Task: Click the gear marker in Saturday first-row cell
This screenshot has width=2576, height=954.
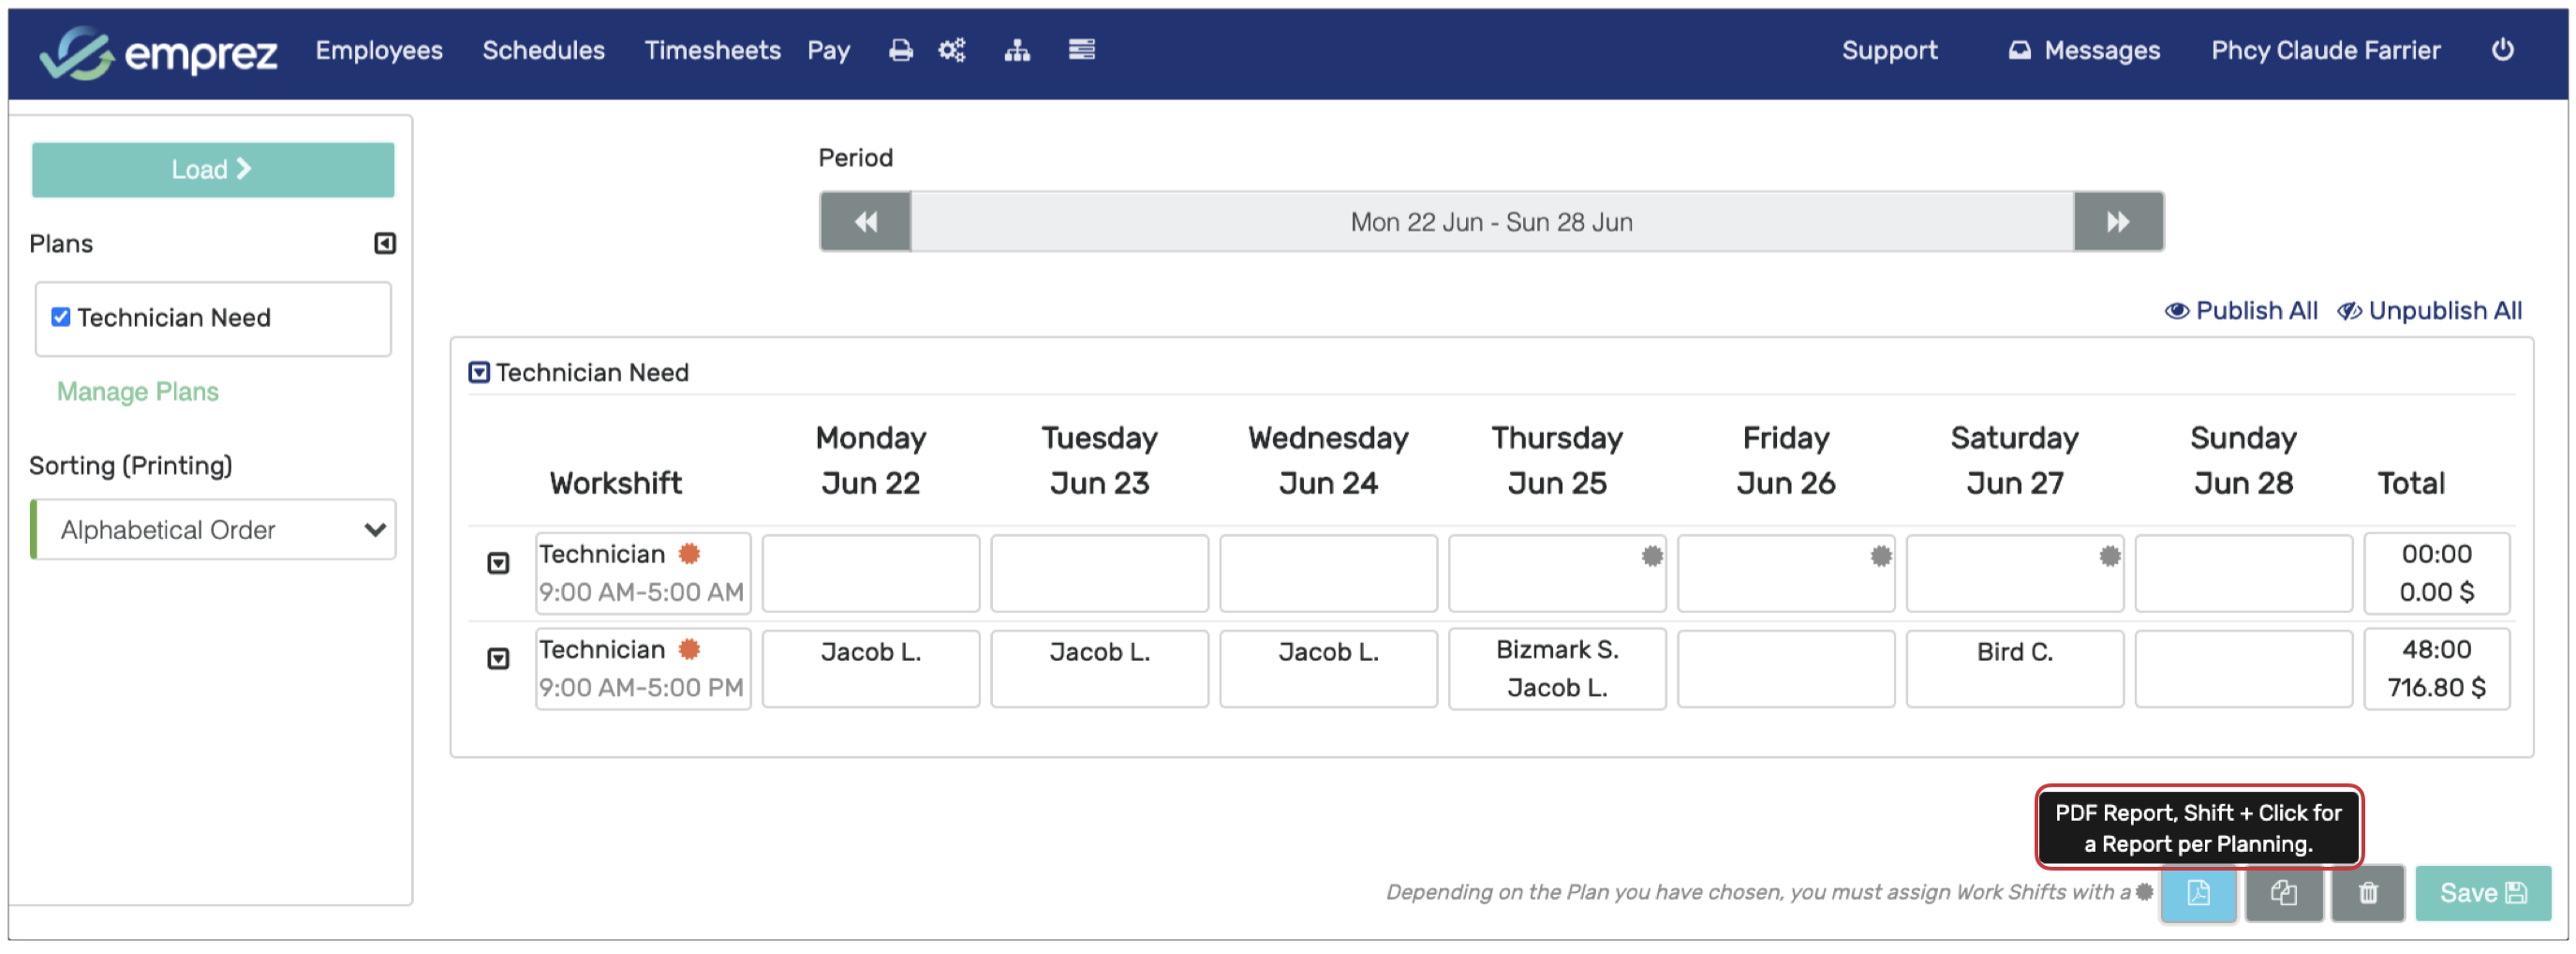Action: (x=2110, y=555)
